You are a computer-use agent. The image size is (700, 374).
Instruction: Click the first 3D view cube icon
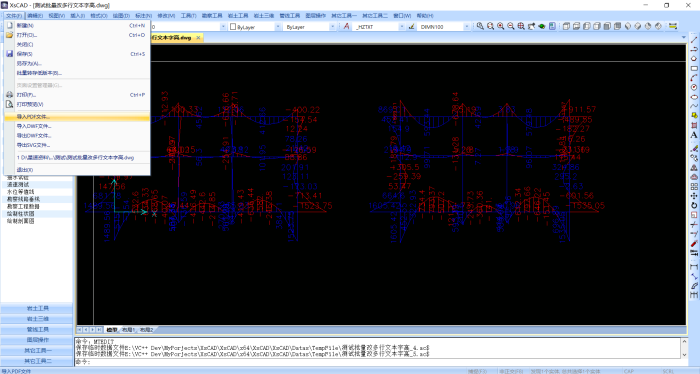click(x=566, y=26)
